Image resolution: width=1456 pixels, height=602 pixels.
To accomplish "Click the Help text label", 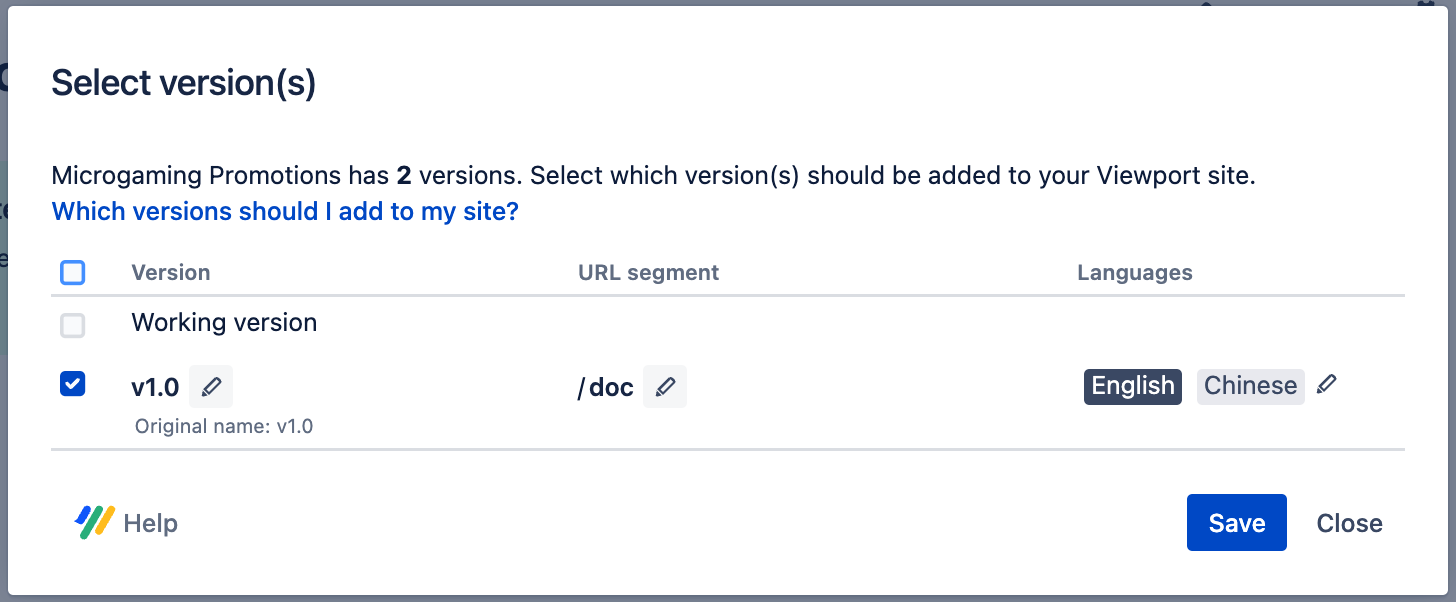I will (x=151, y=523).
